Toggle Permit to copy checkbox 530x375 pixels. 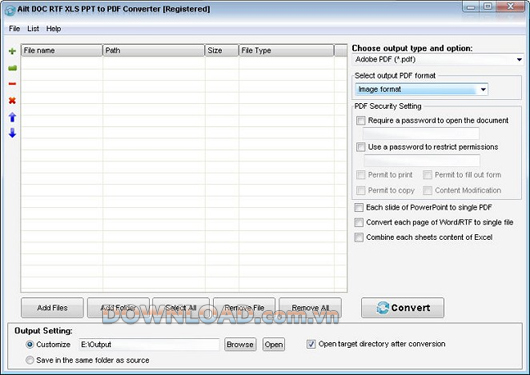(x=361, y=190)
